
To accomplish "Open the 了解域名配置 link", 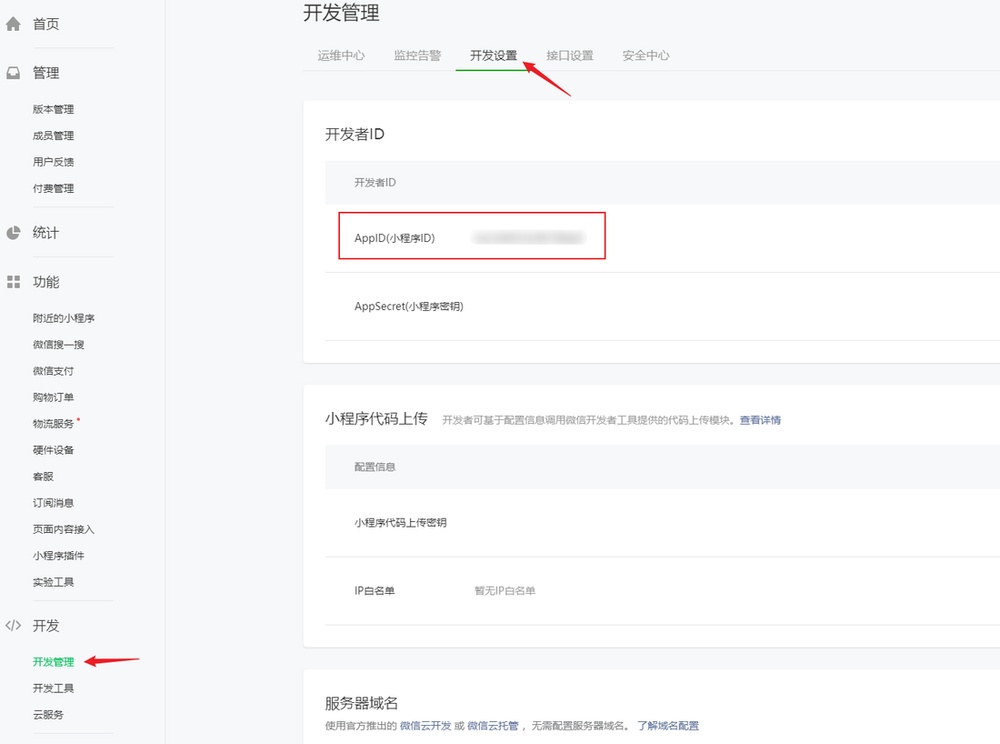I will pos(668,726).
